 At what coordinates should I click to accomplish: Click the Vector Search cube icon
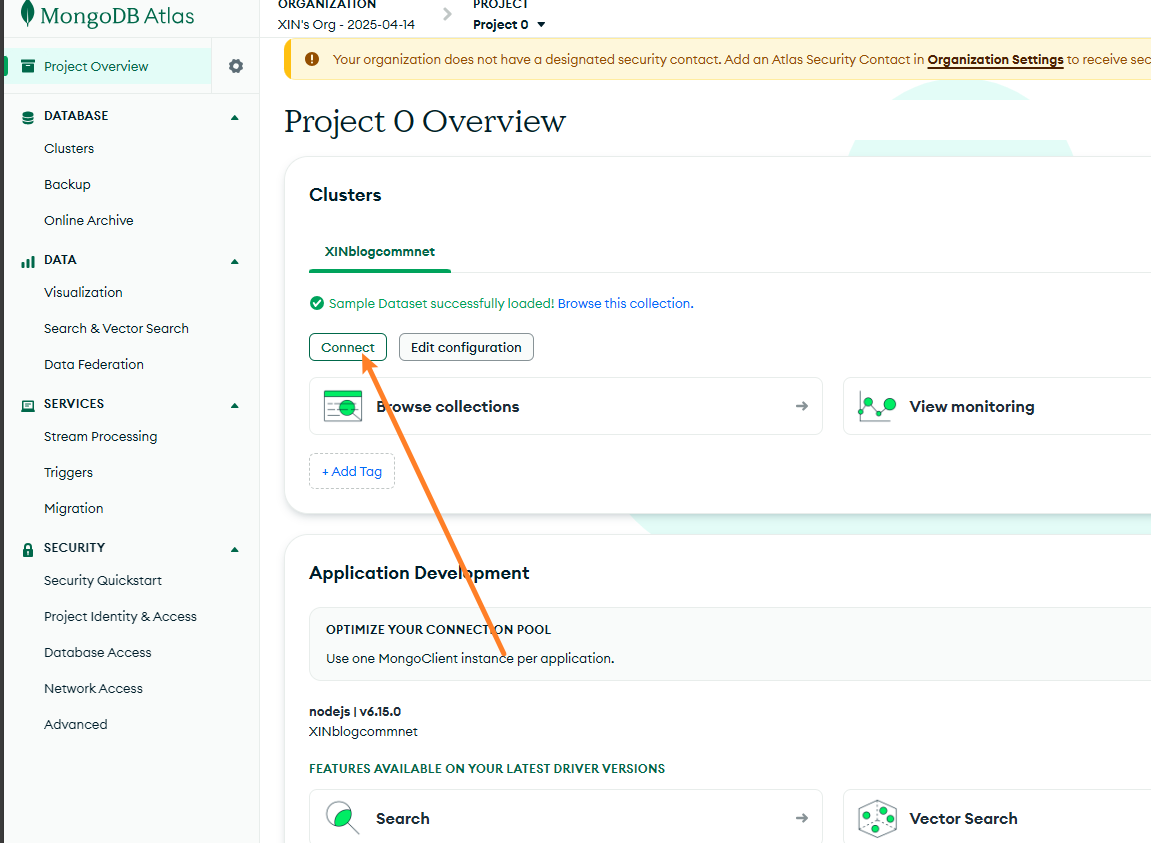877,818
